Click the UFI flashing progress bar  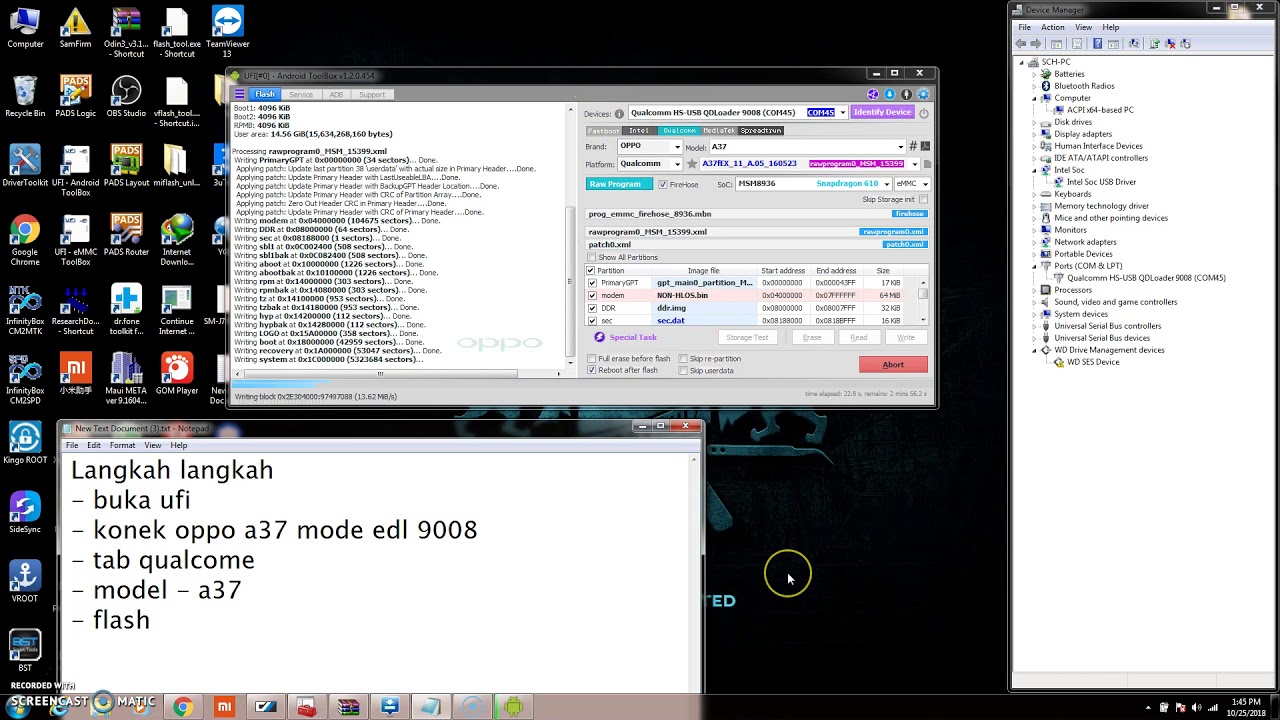coord(582,384)
